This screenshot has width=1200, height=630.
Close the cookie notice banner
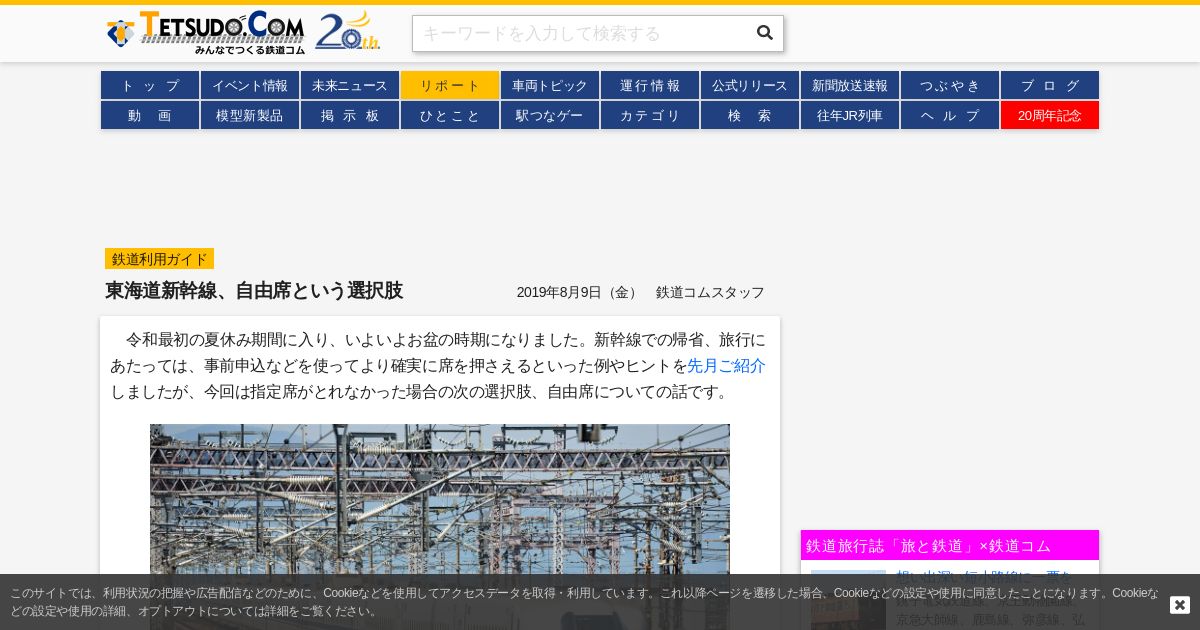pos(1180,605)
